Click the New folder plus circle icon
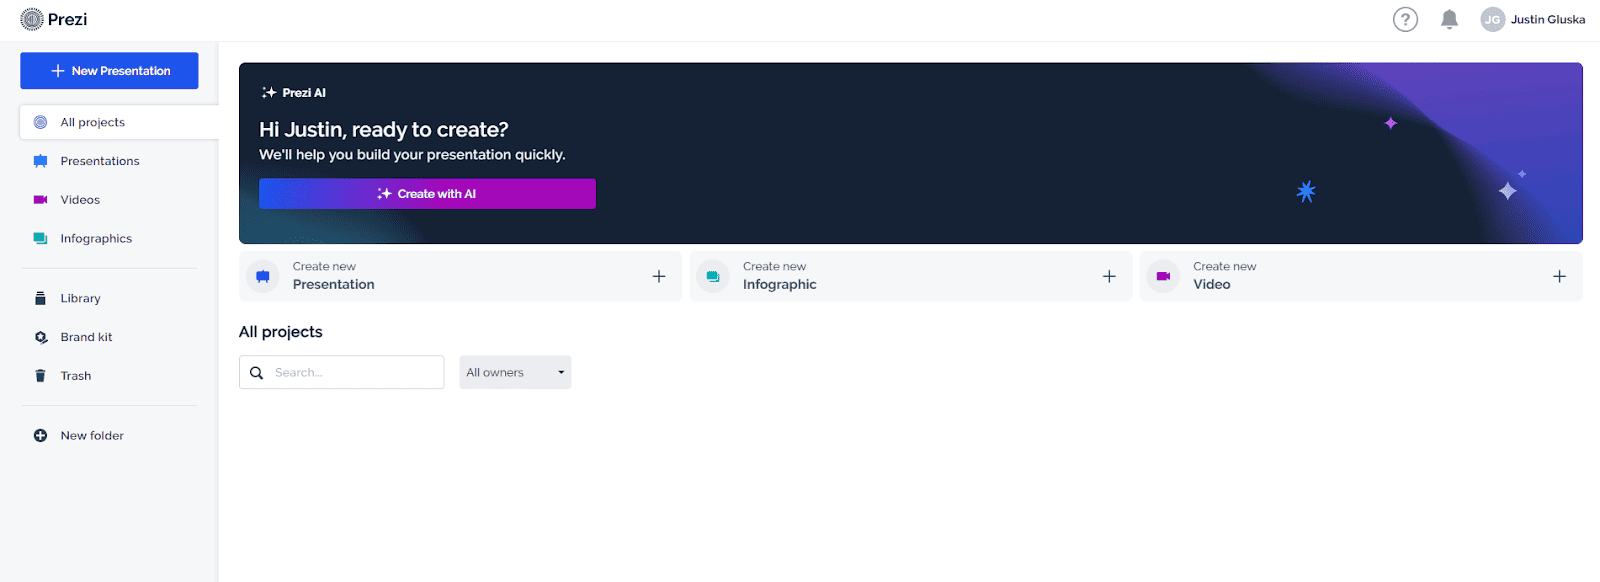The height and width of the screenshot is (582, 1600). pos(40,436)
